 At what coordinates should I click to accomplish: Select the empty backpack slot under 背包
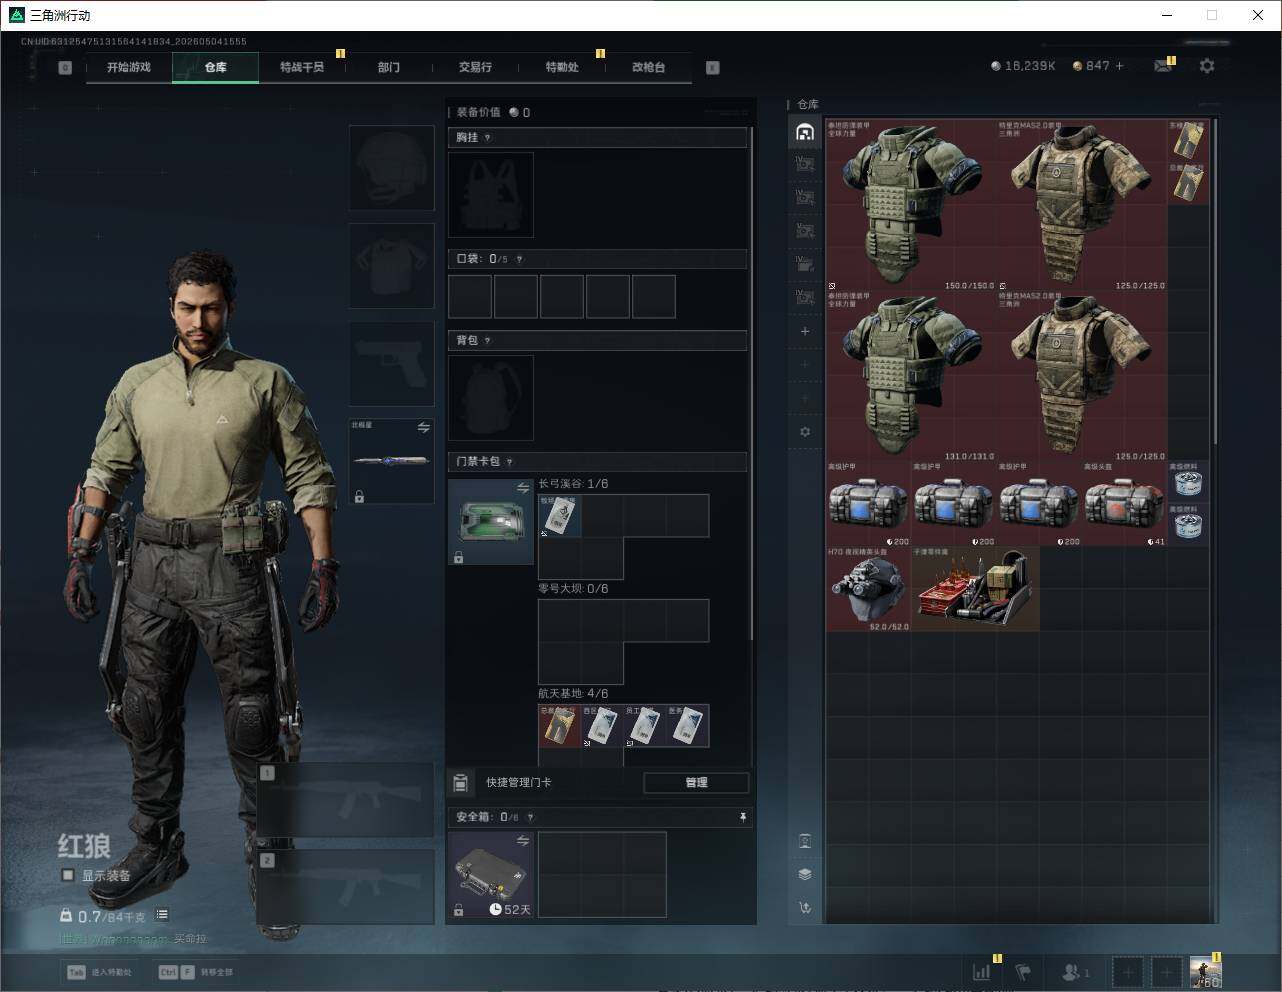click(x=491, y=398)
